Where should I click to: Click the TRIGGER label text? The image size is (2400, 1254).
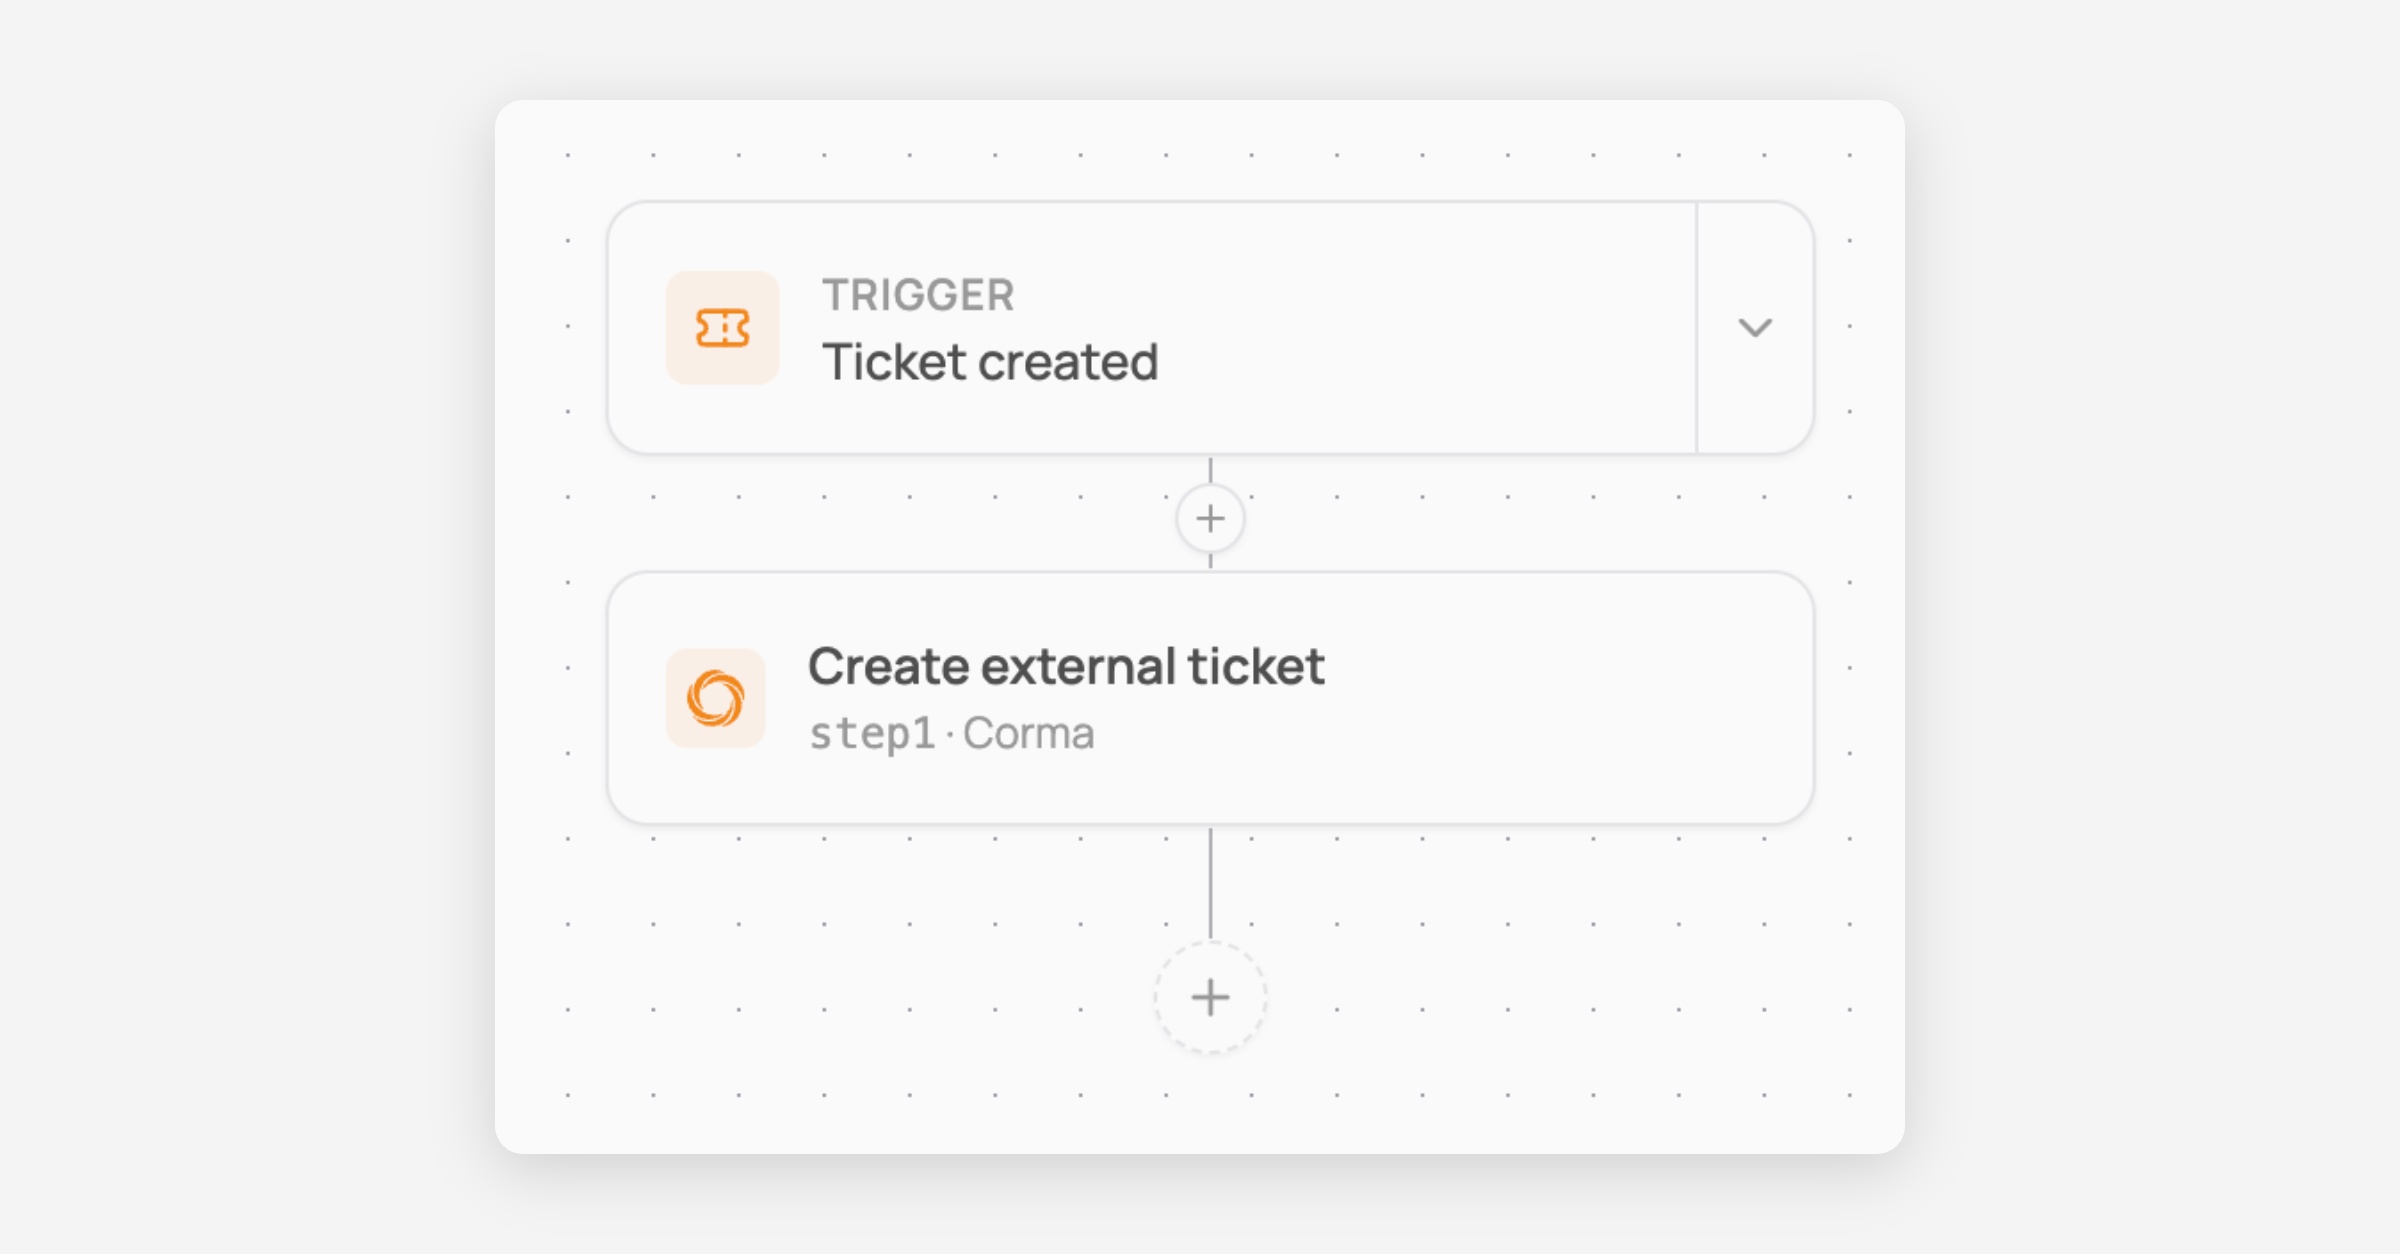pos(918,295)
